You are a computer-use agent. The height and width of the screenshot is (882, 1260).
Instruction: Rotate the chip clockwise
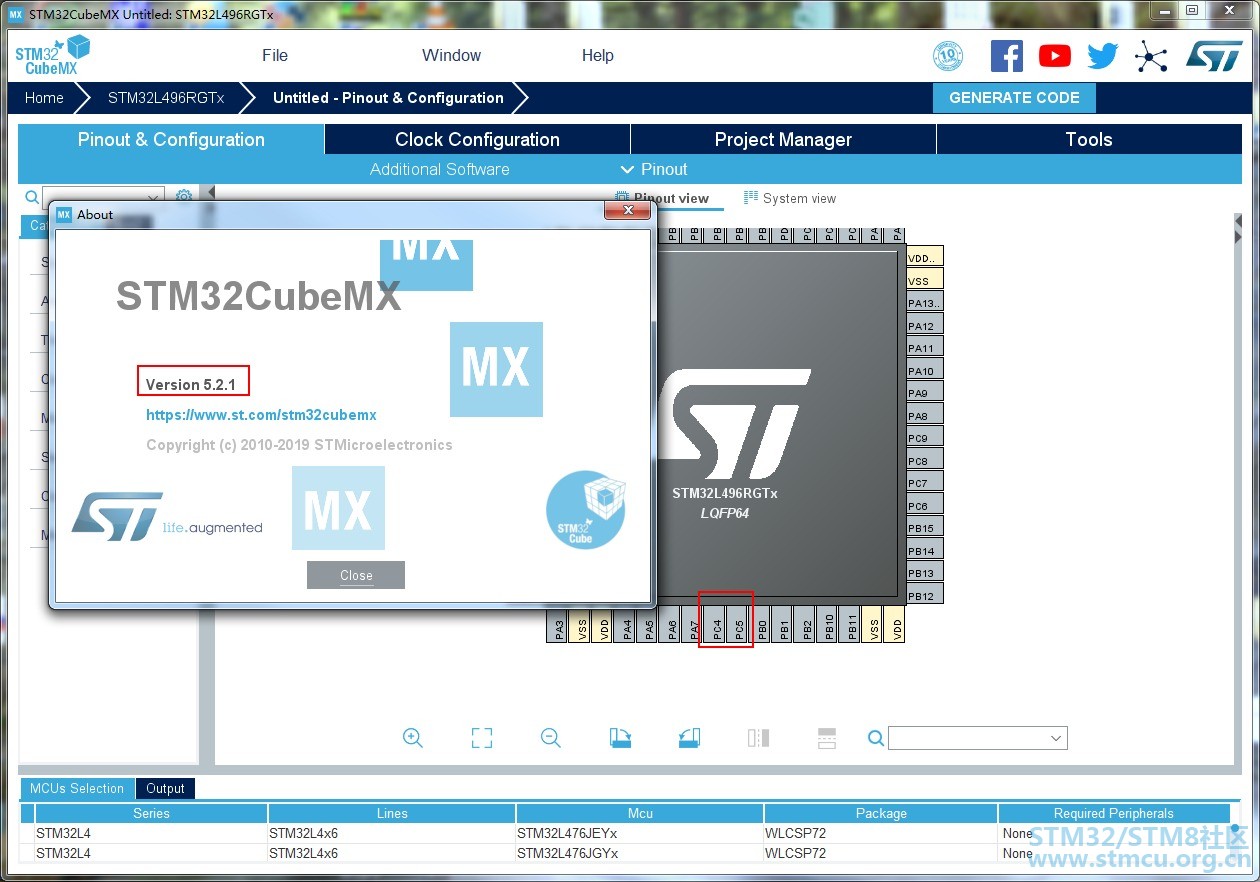(x=620, y=738)
